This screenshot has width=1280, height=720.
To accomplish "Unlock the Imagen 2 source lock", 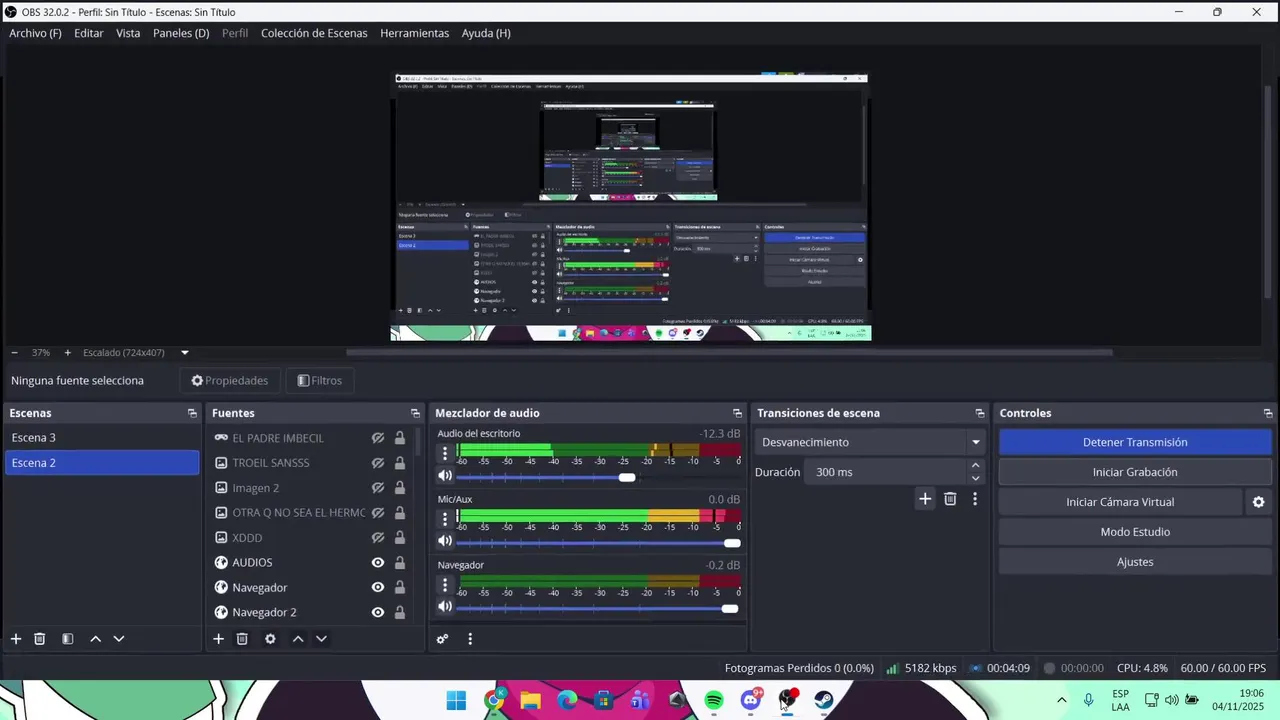I will [x=400, y=488].
